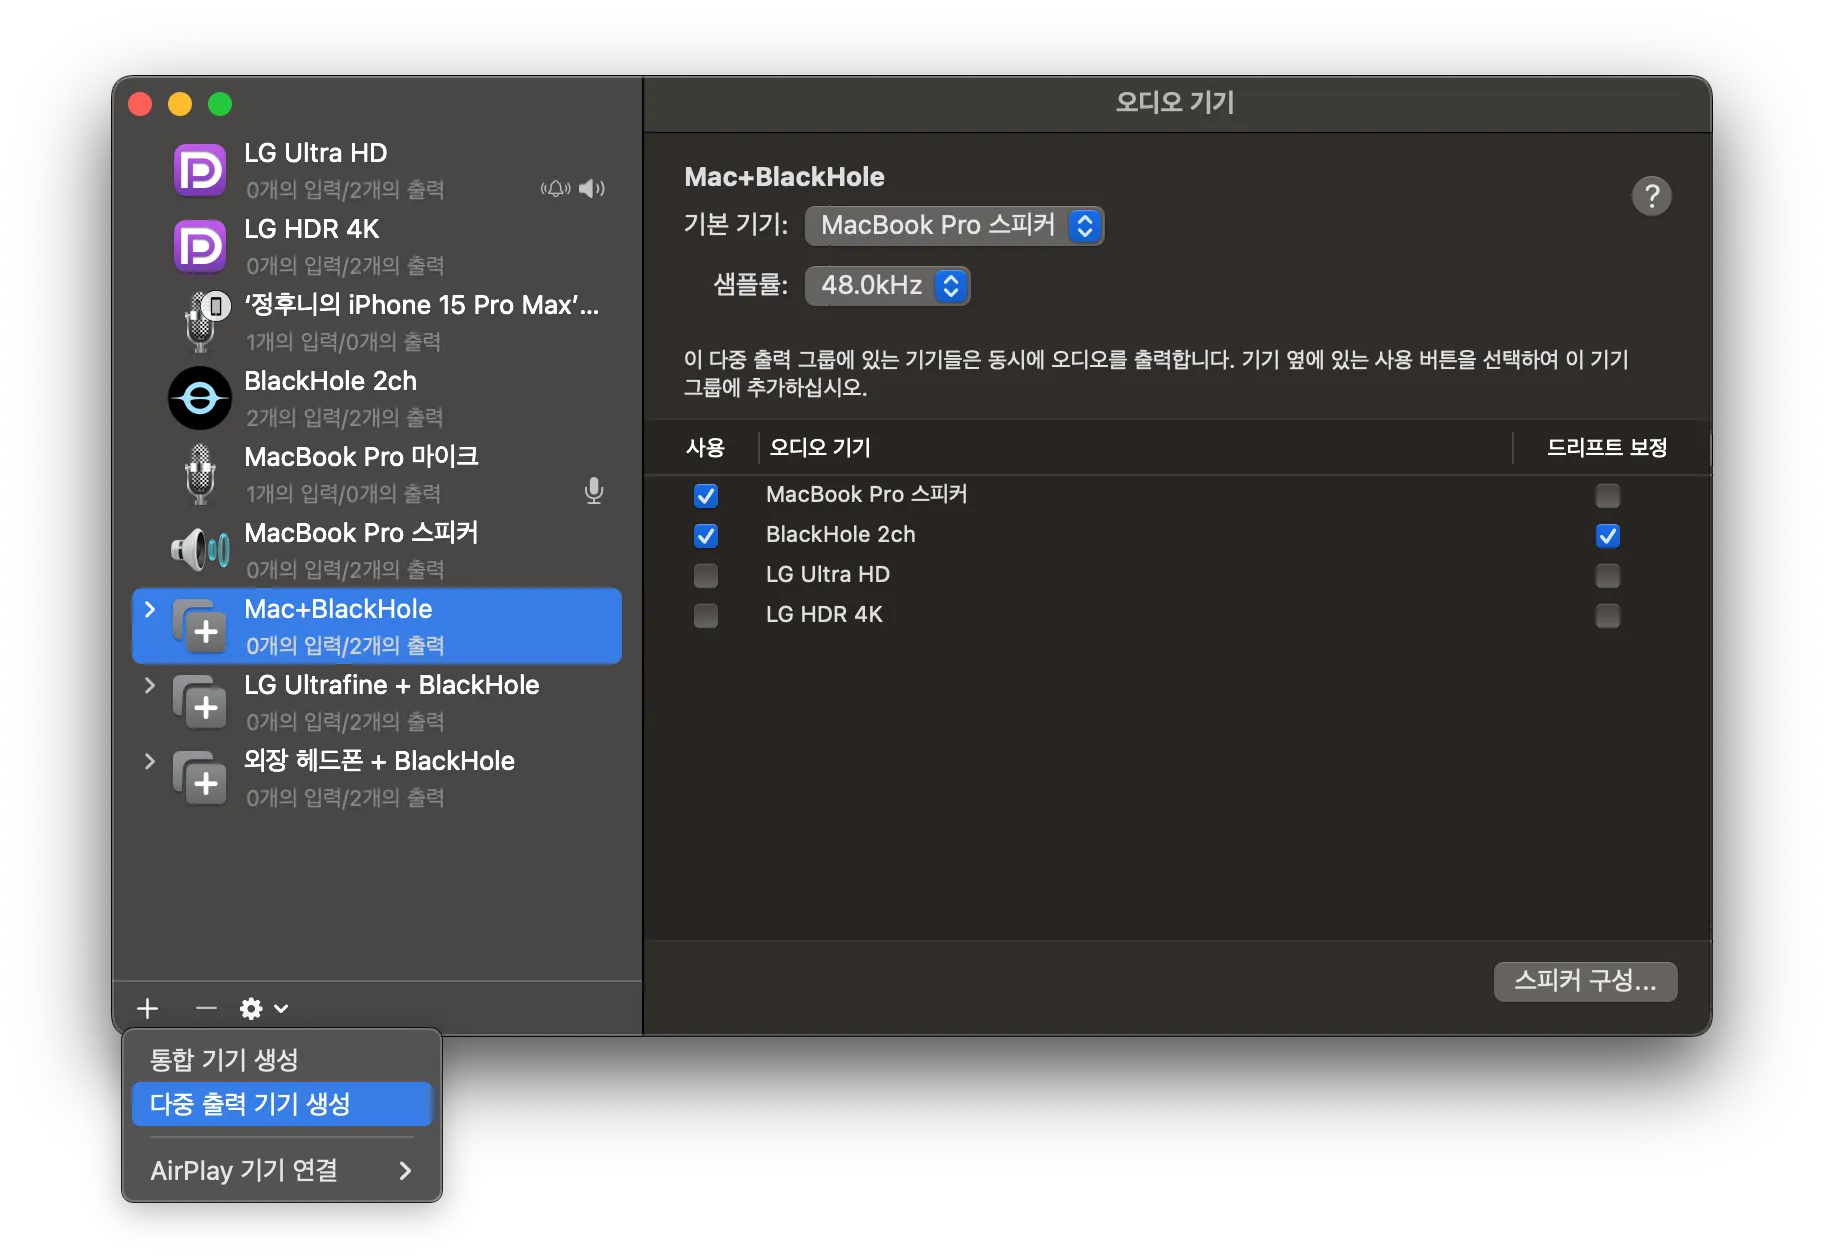Click the default output speaker indicator on LG Ultra HD

(x=592, y=188)
